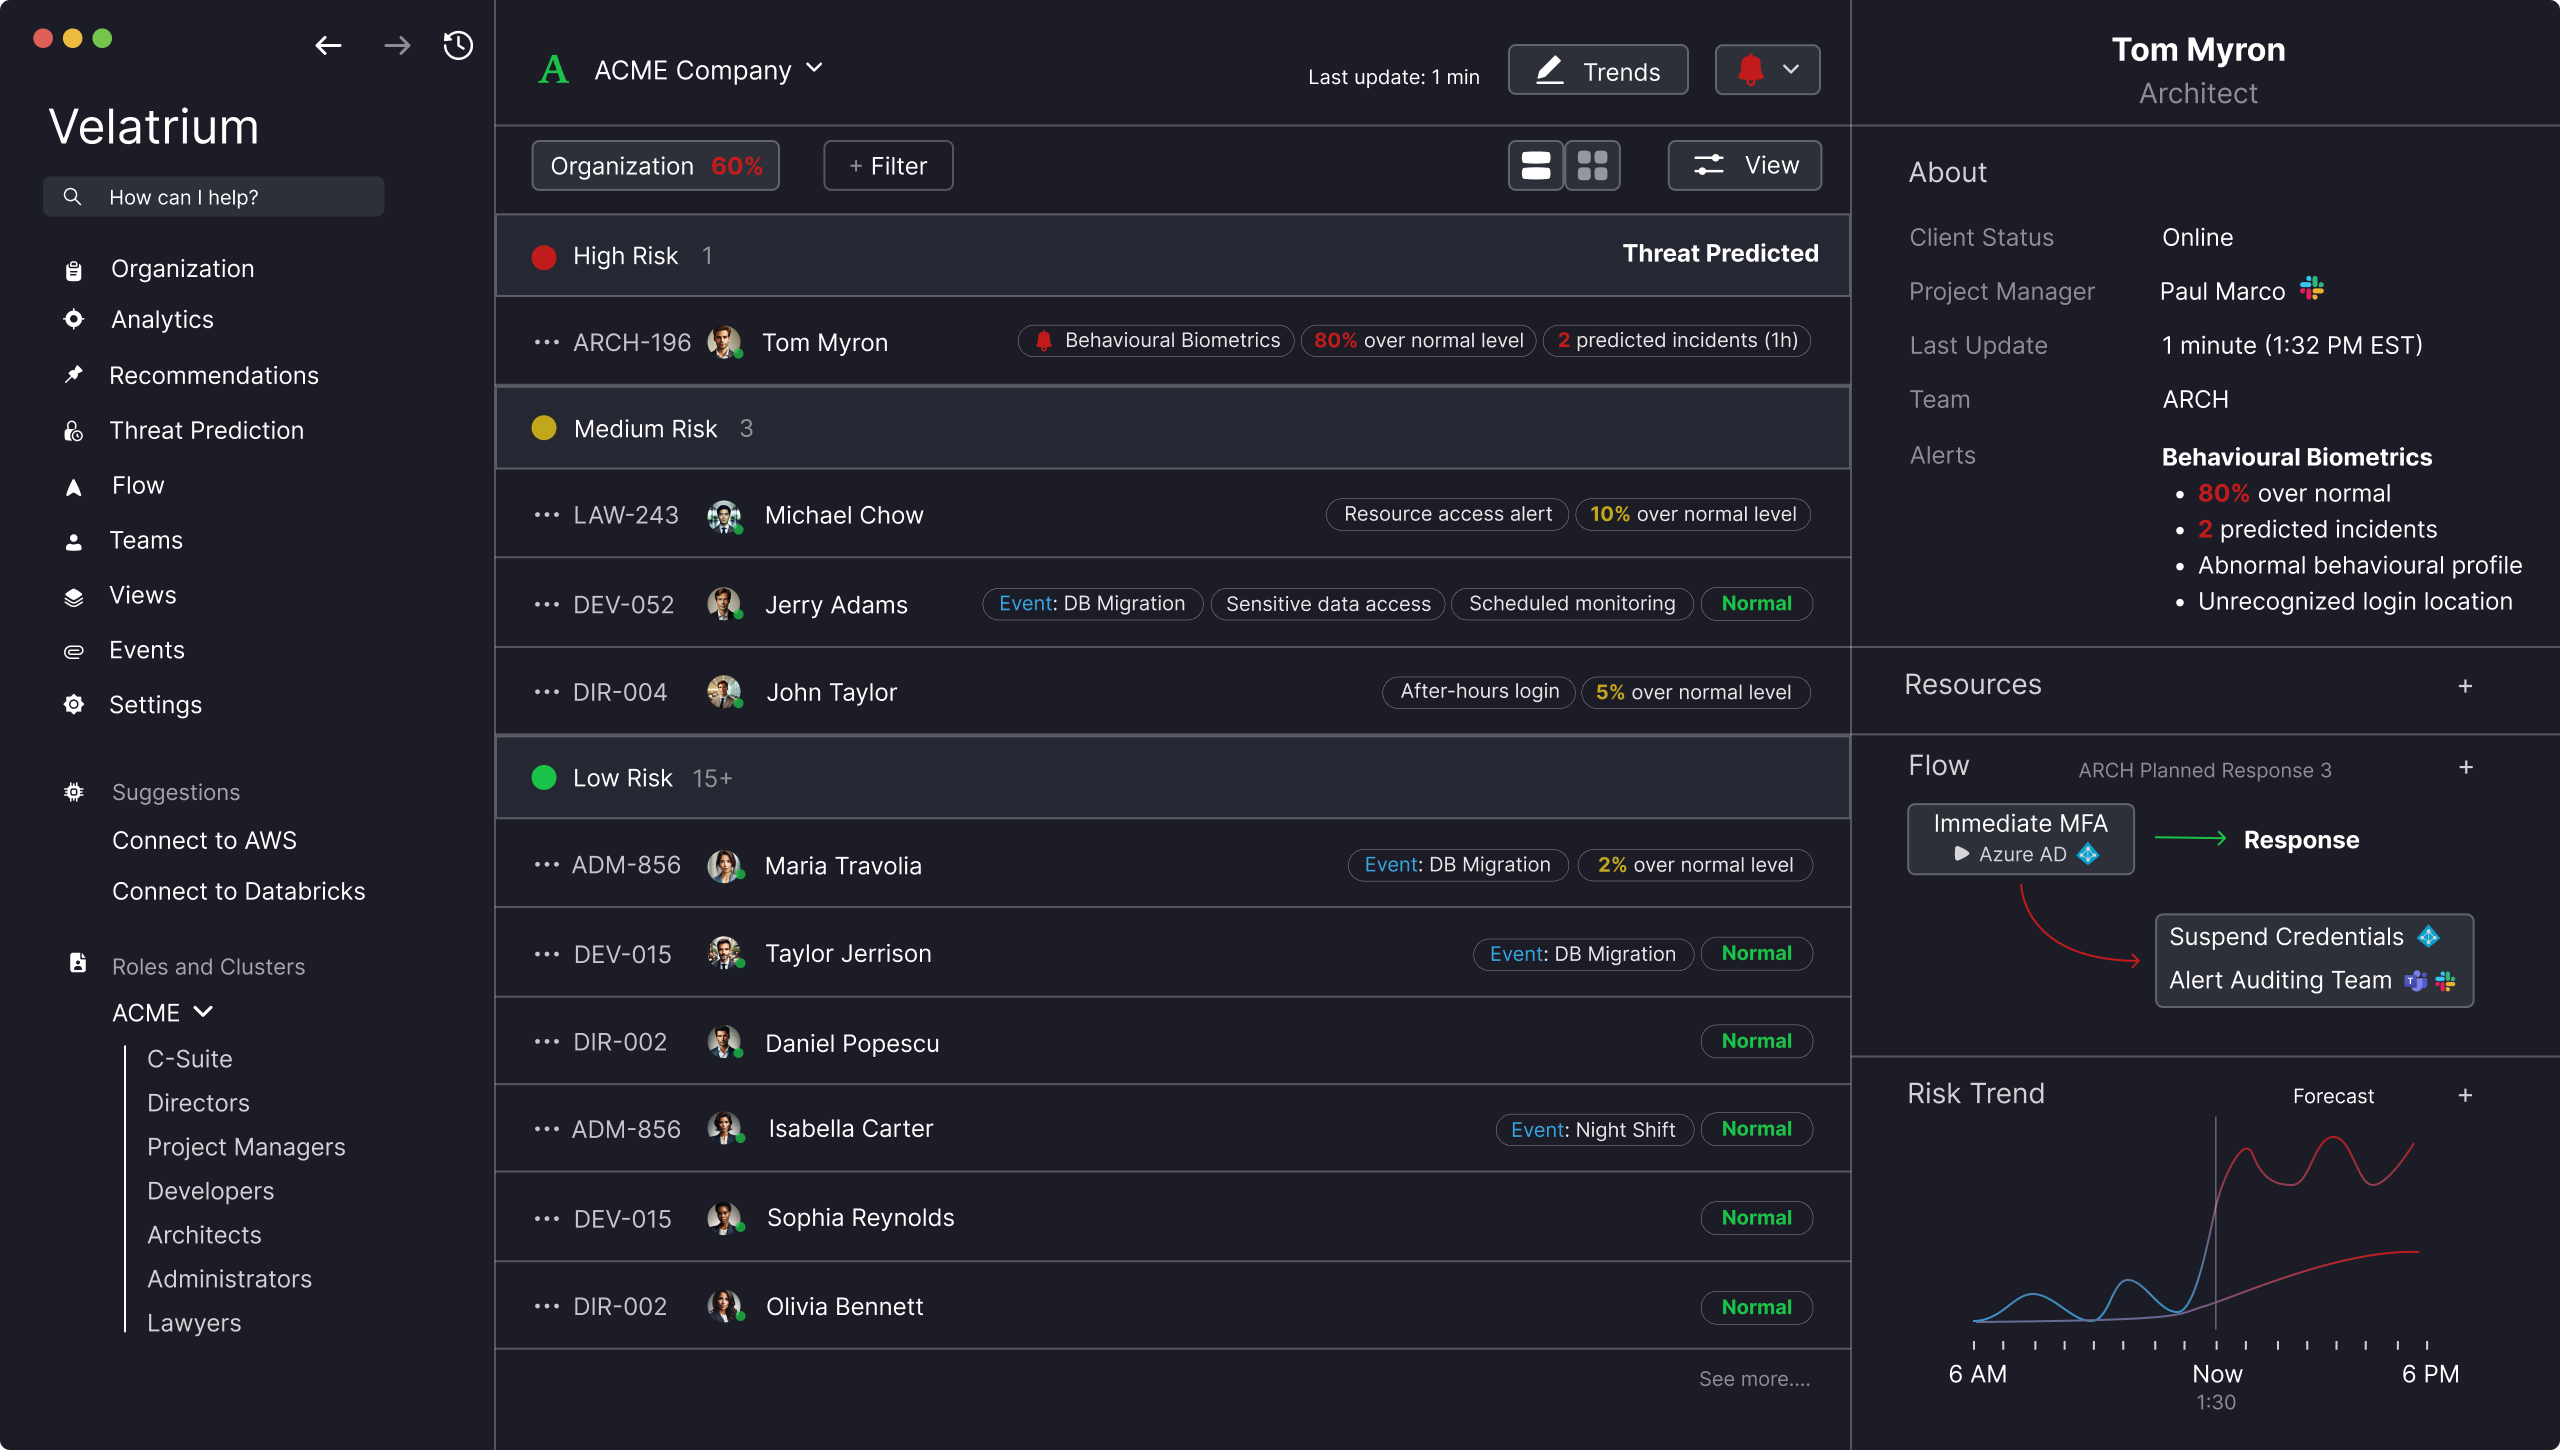This screenshot has width=2560, height=1450.
Task: Click the Flow sidebar icon
Action: [x=73, y=487]
